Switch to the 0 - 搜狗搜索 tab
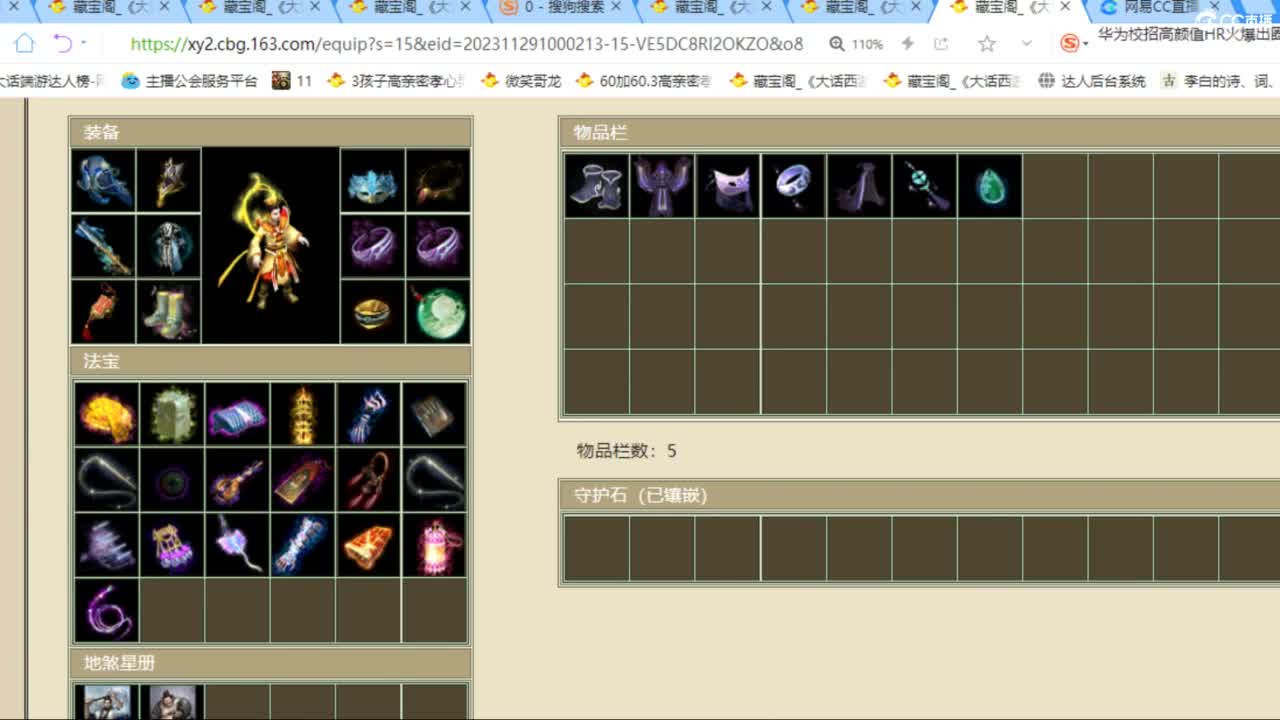The image size is (1280, 720). tap(563, 8)
